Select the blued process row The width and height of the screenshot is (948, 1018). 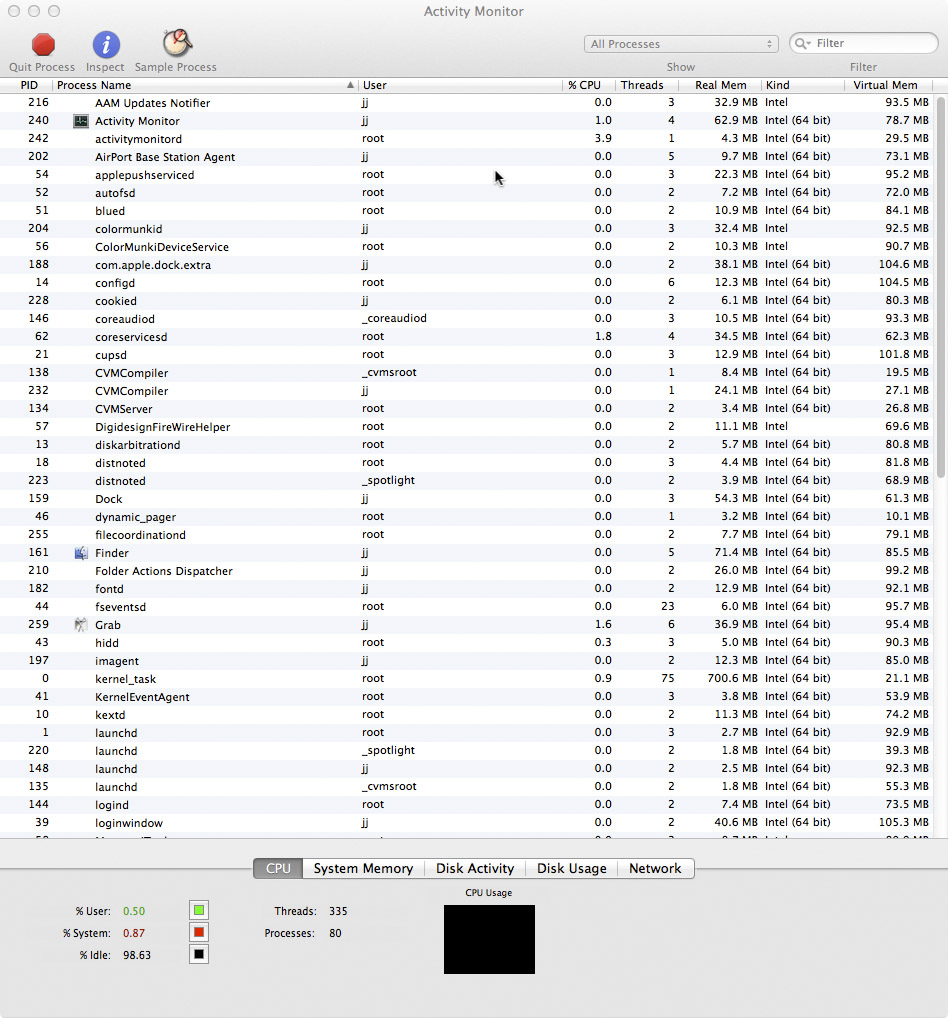[468, 210]
